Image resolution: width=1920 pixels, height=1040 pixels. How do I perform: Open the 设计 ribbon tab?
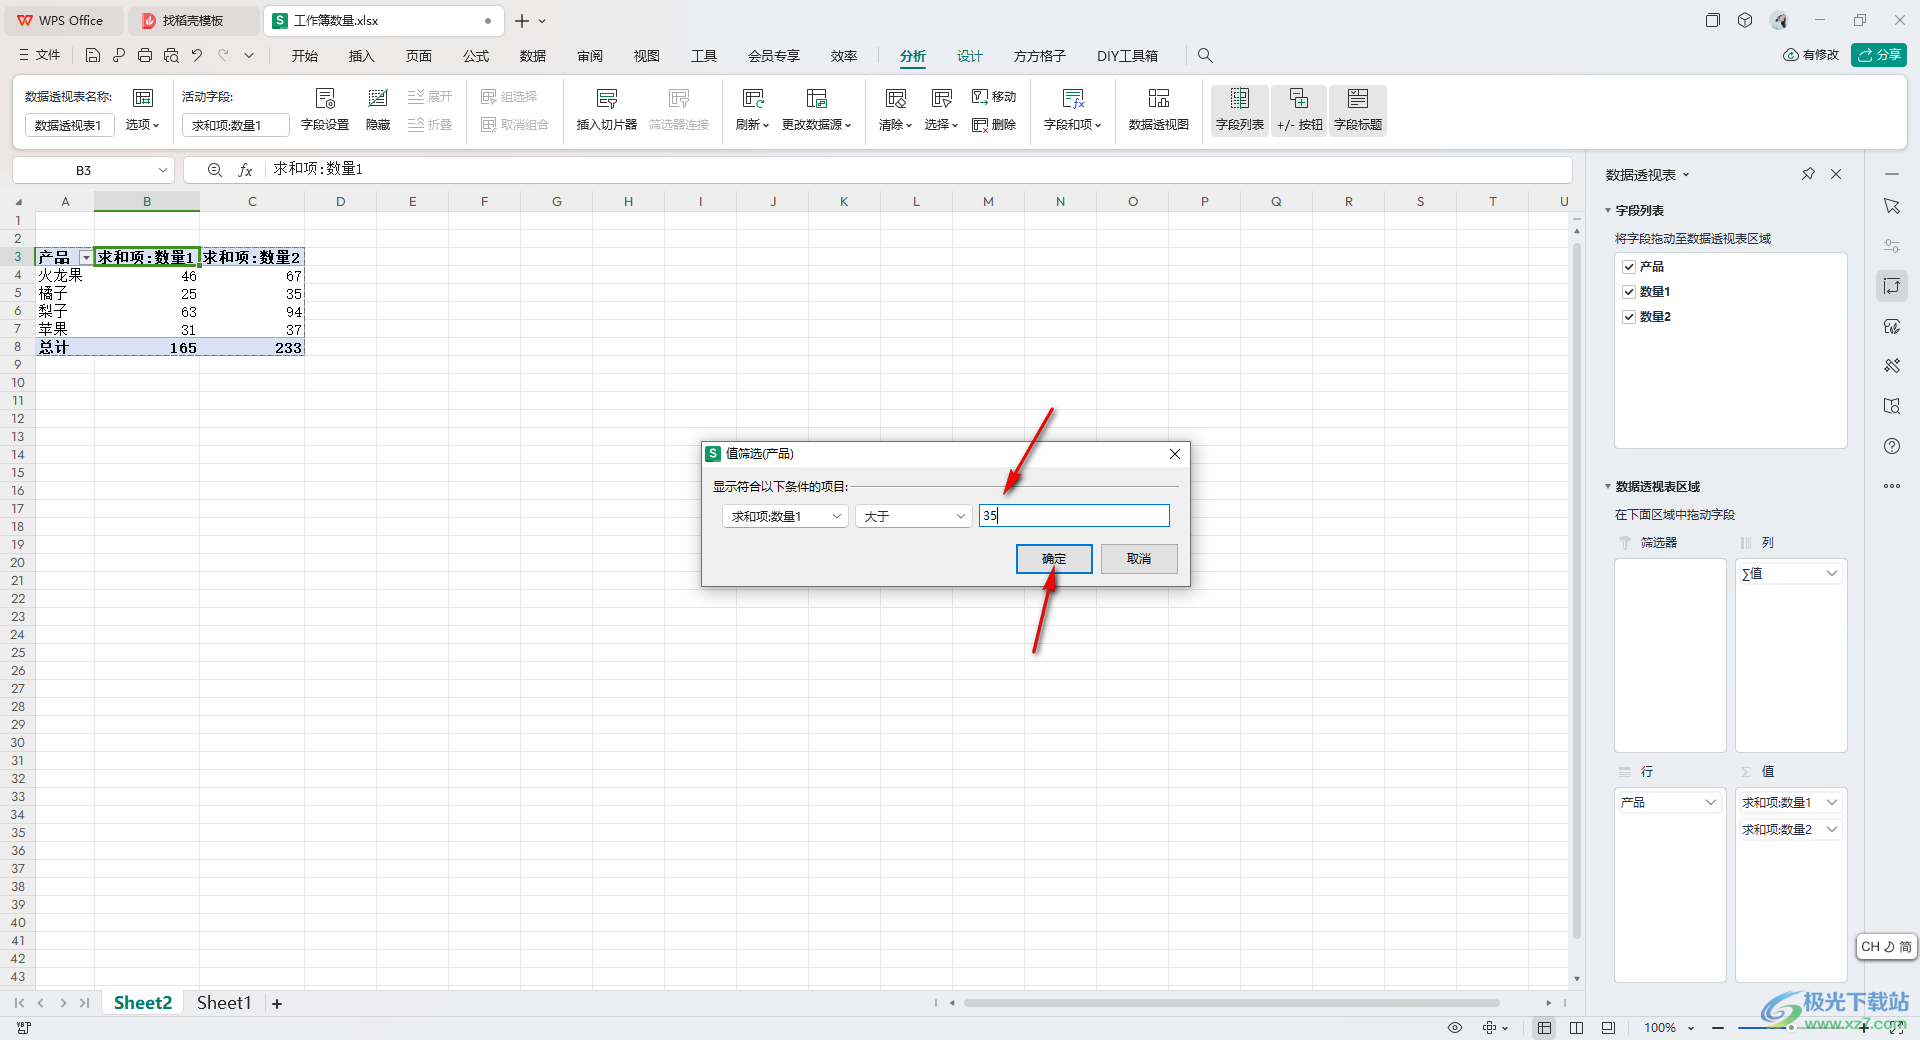tap(970, 56)
